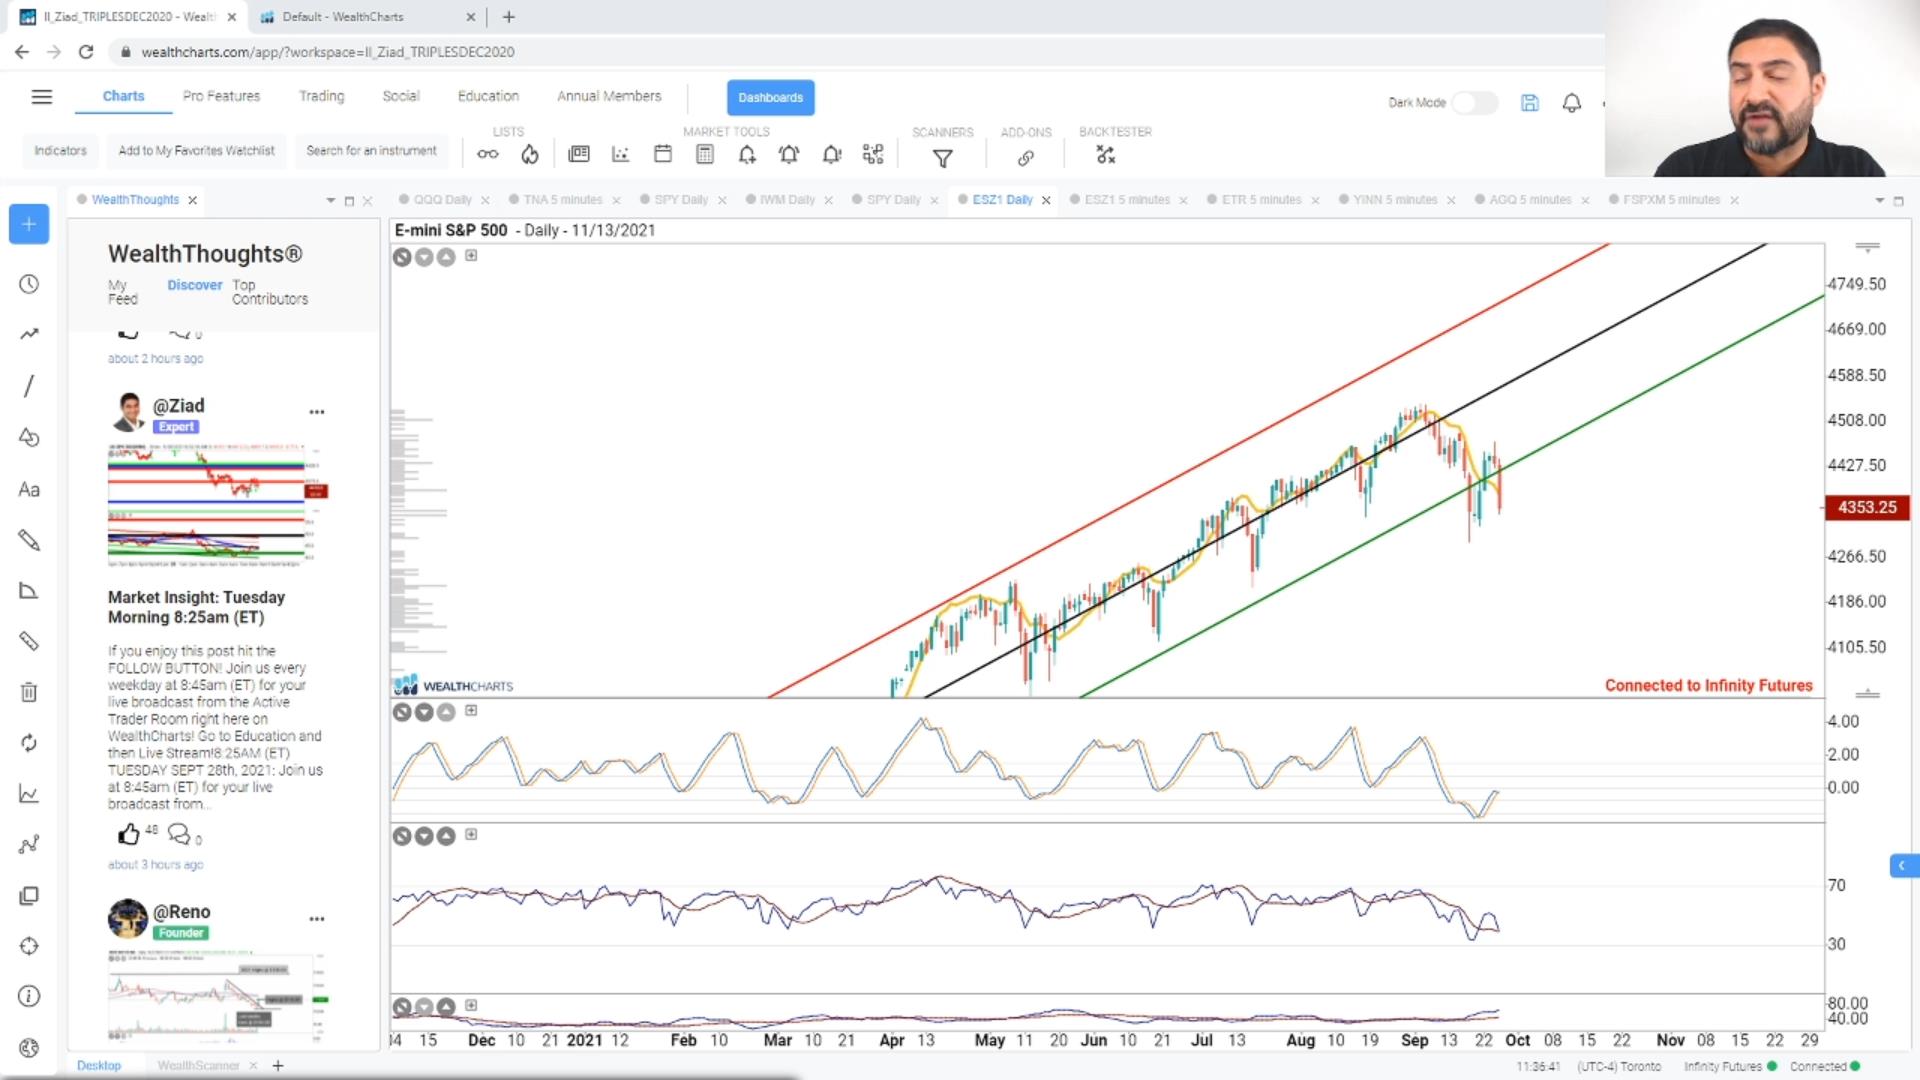Open the add-ons link icon
Viewport: 1920px width, 1080px height.
click(1026, 158)
